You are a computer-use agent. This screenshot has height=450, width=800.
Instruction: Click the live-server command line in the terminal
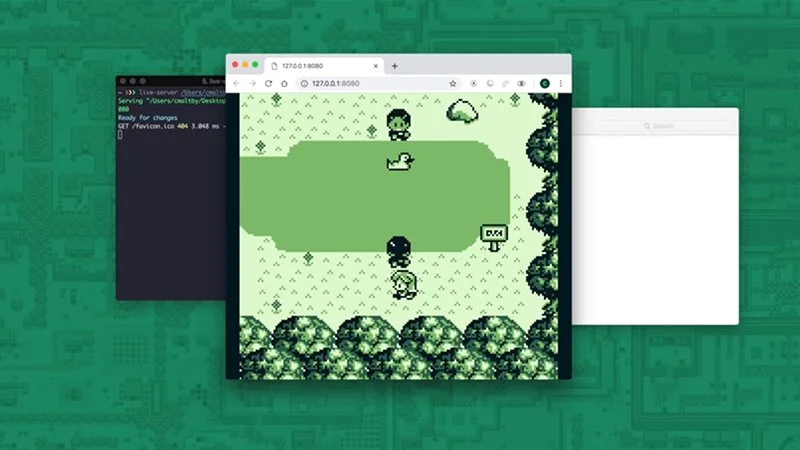click(x=171, y=92)
